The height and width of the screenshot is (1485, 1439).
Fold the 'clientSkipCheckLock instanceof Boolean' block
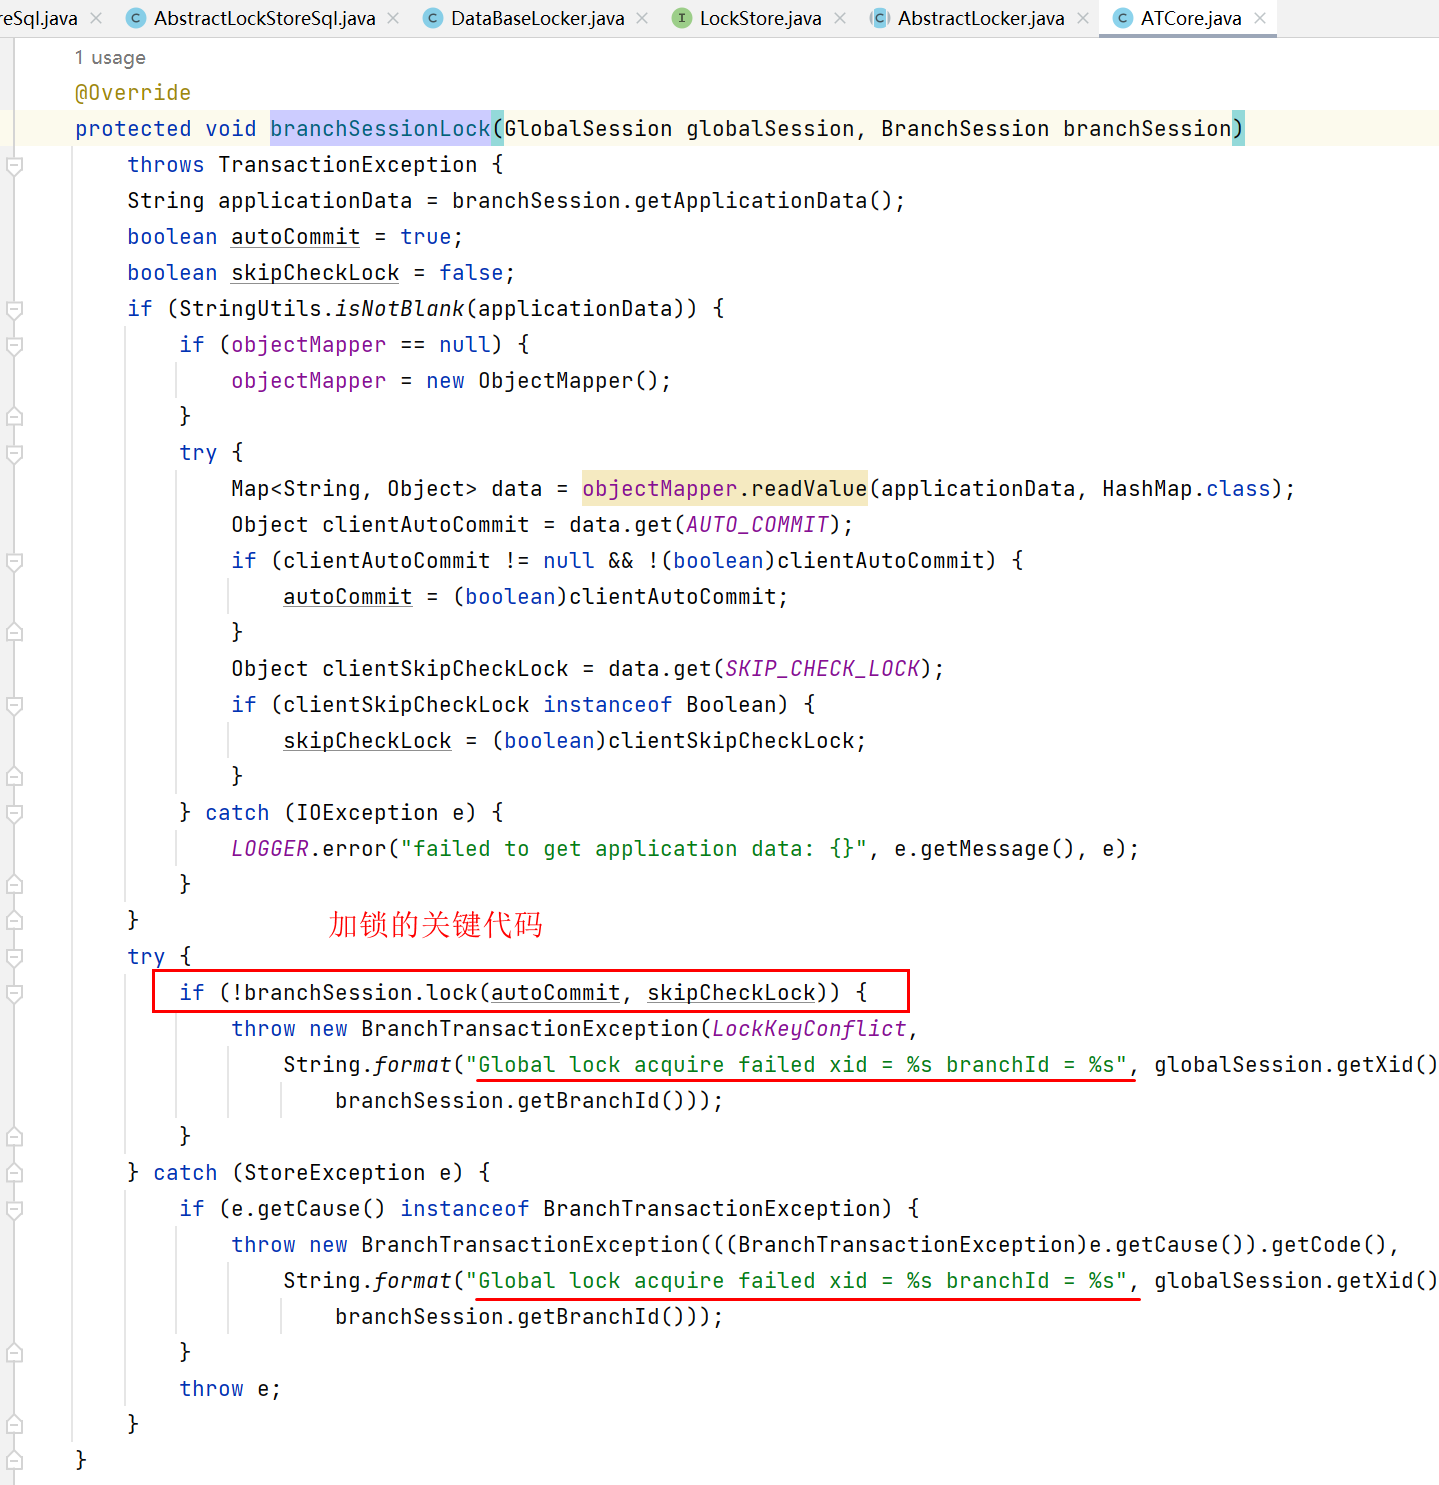[x=15, y=705]
